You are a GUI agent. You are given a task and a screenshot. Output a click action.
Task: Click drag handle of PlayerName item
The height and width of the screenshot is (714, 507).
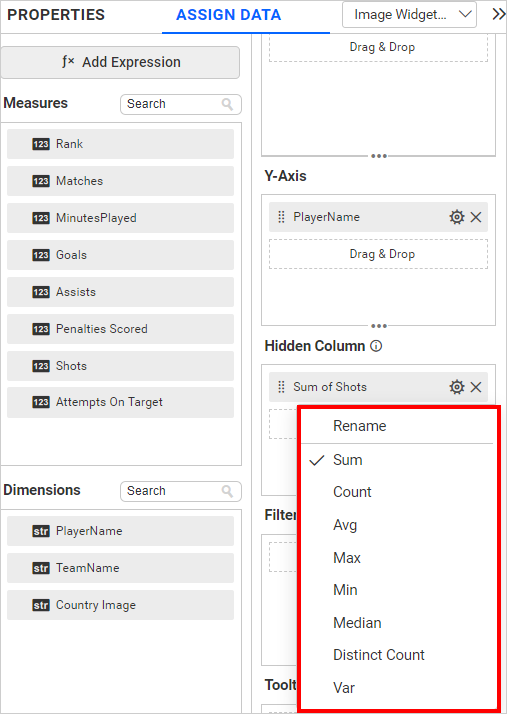click(282, 217)
